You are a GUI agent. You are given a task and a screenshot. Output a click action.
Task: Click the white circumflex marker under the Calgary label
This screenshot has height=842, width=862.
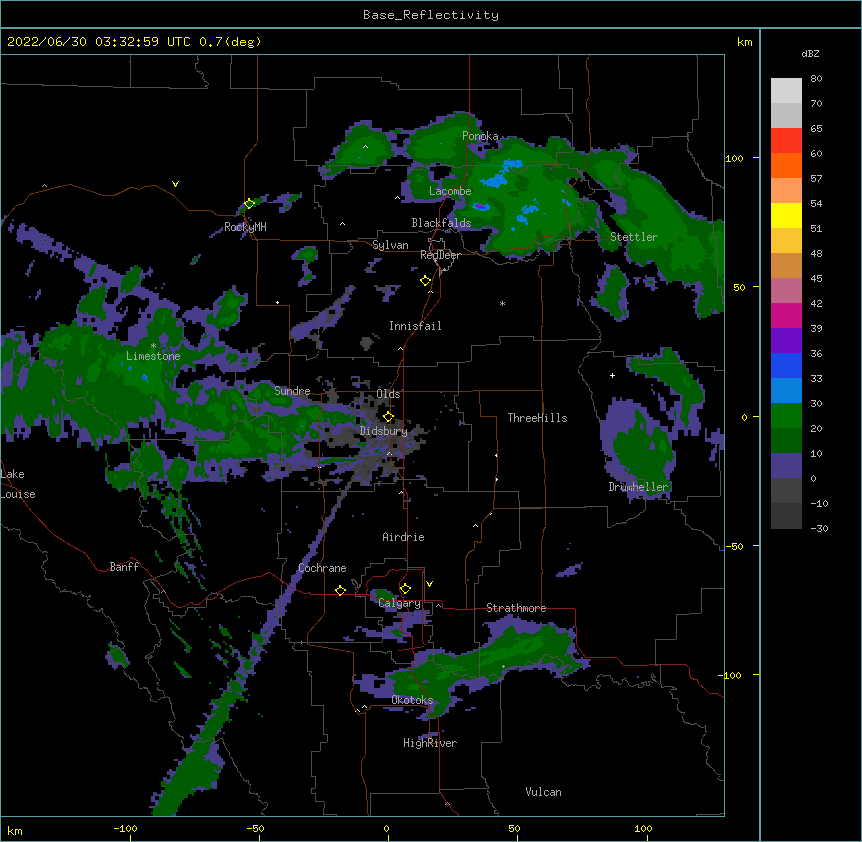[x=438, y=605]
